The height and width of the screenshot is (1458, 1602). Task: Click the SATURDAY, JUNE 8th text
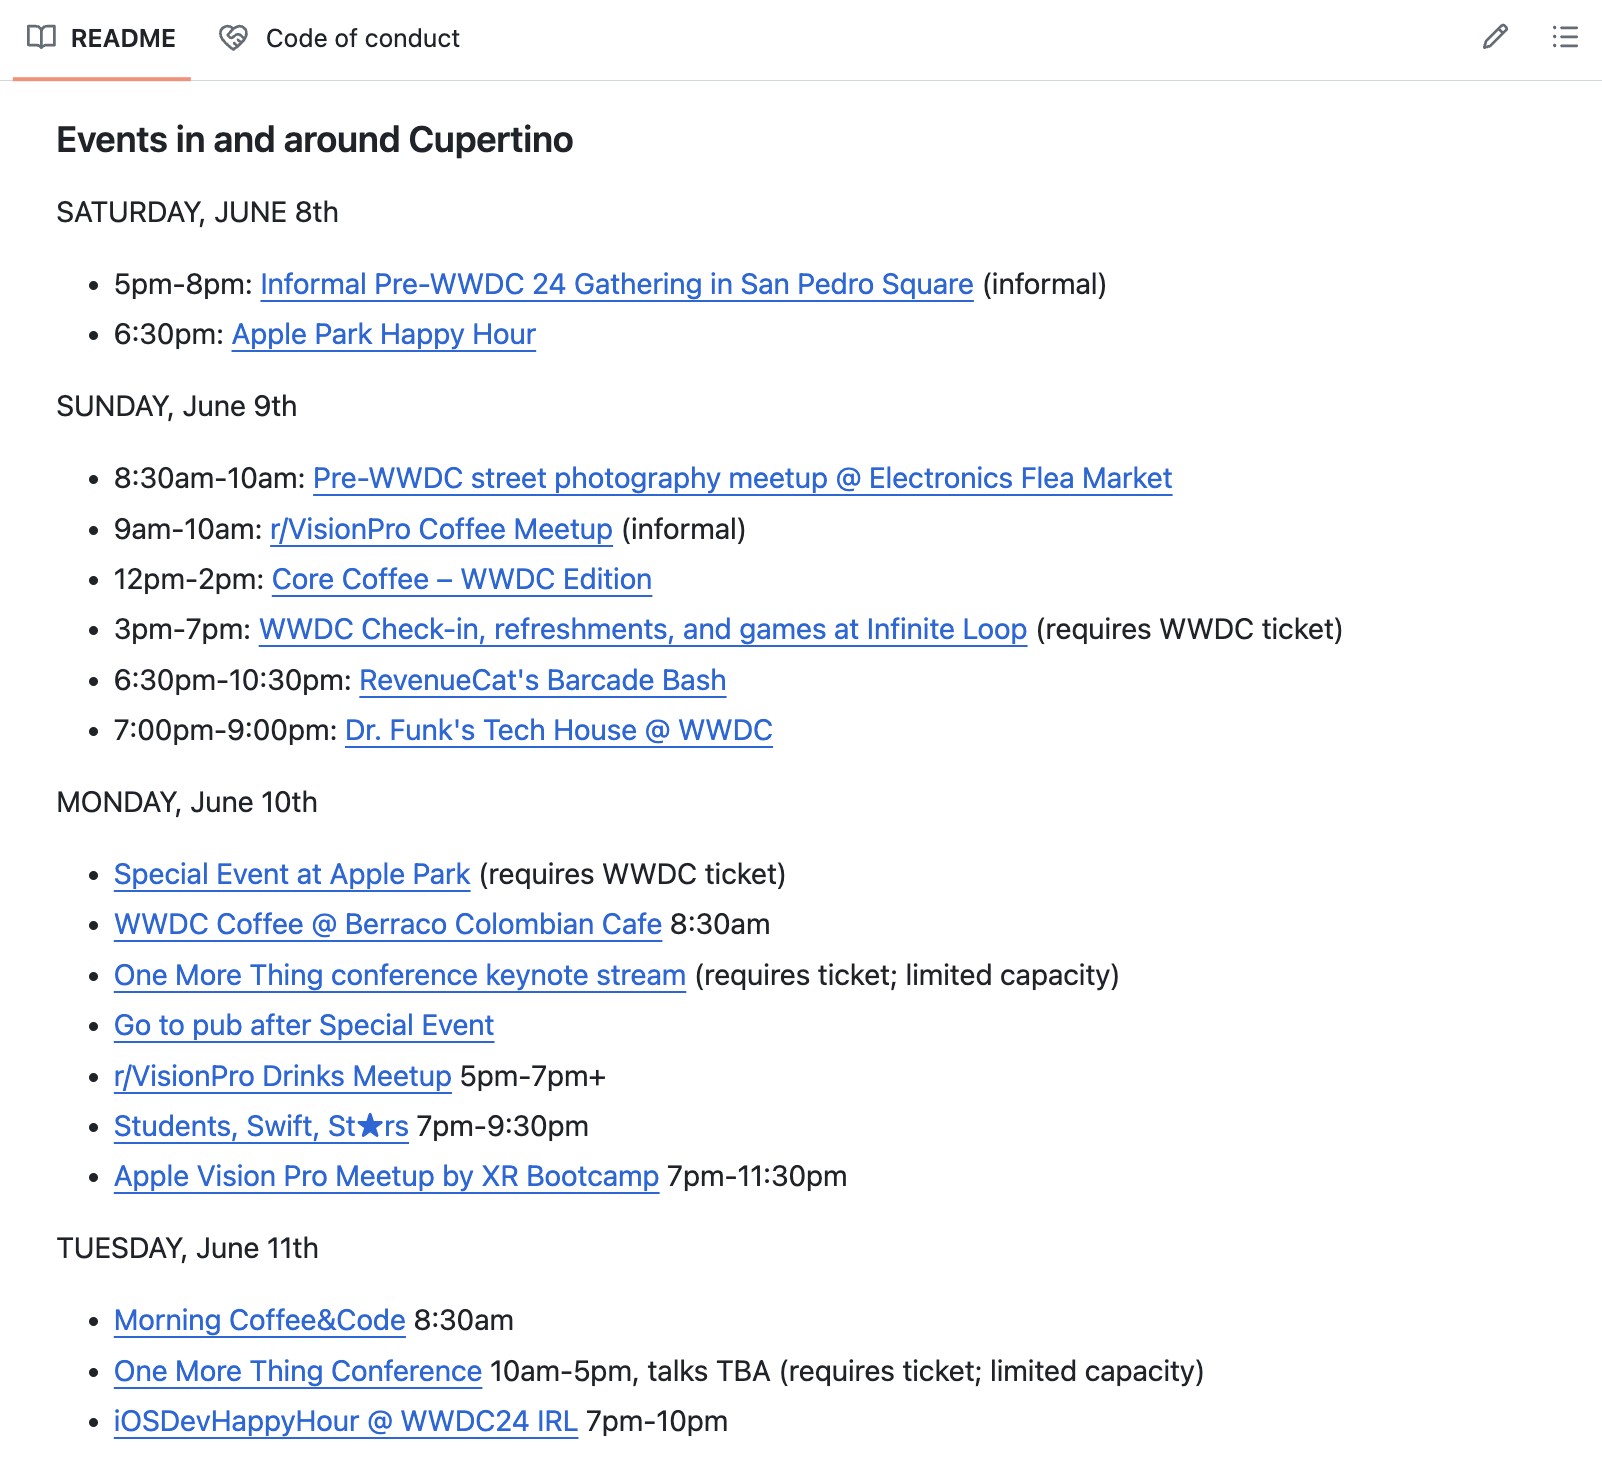pyautogui.click(x=198, y=212)
